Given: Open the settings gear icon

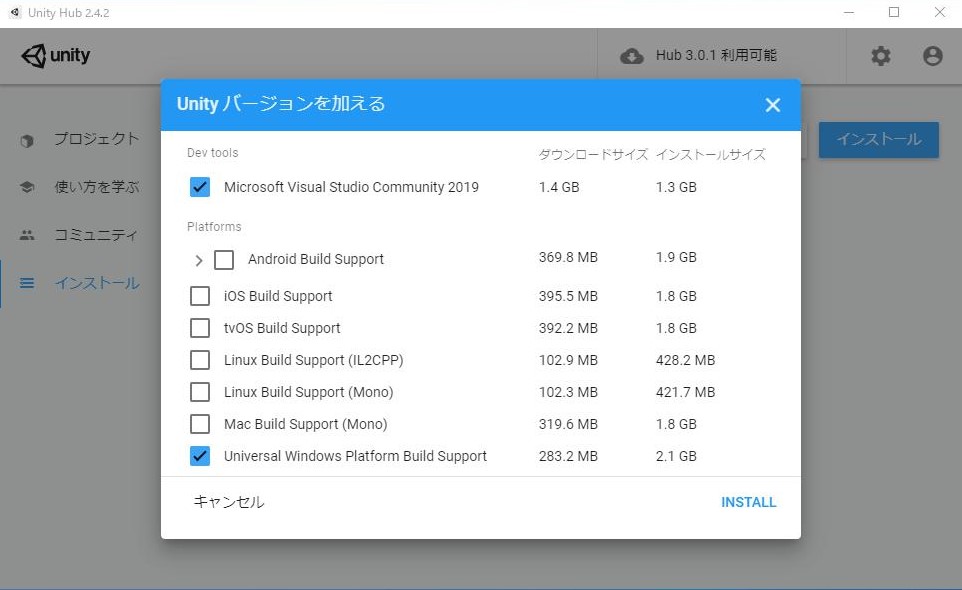Looking at the screenshot, I should pyautogui.click(x=880, y=56).
